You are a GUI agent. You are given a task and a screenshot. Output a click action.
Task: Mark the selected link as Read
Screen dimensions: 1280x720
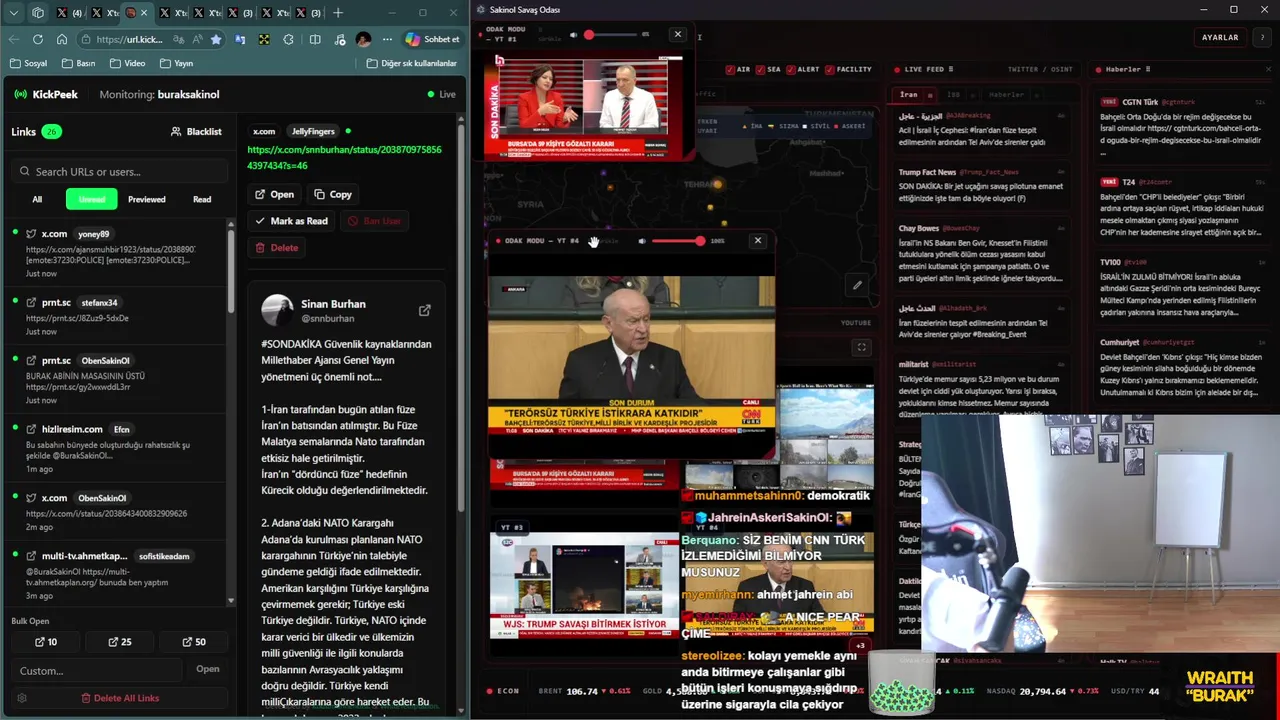(291, 221)
